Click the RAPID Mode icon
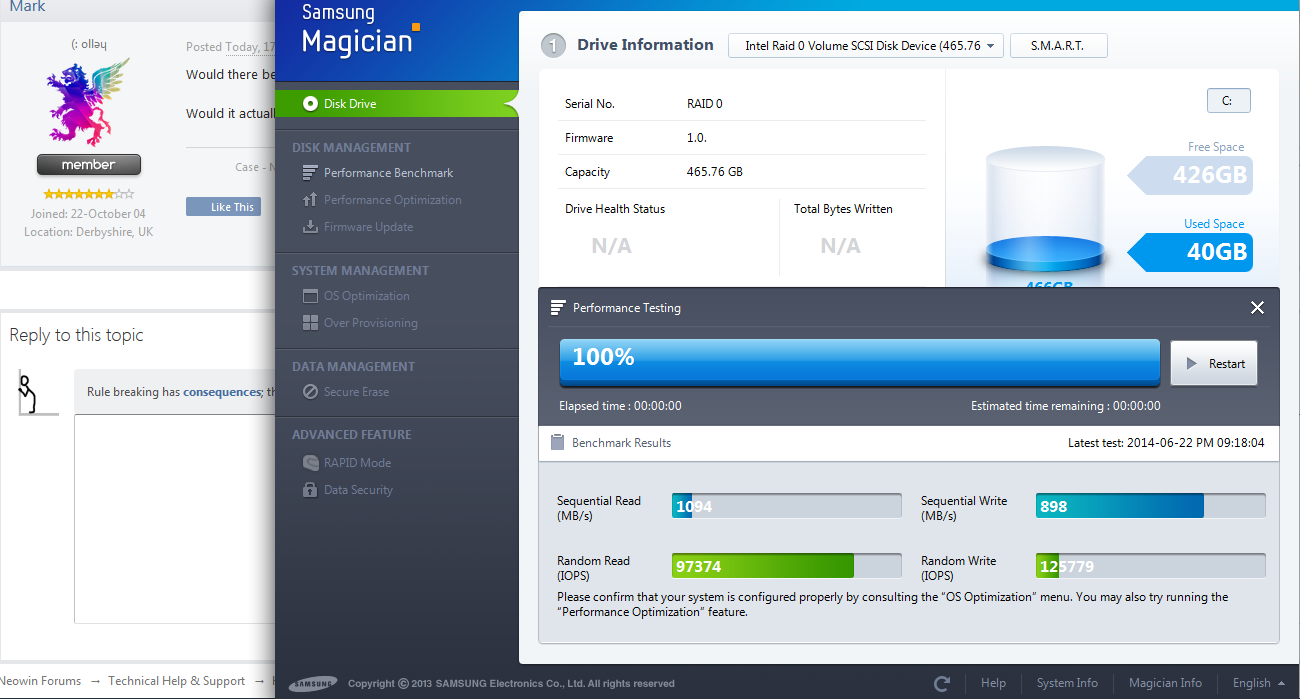Viewport: 1300px width, 699px height. tap(309, 463)
